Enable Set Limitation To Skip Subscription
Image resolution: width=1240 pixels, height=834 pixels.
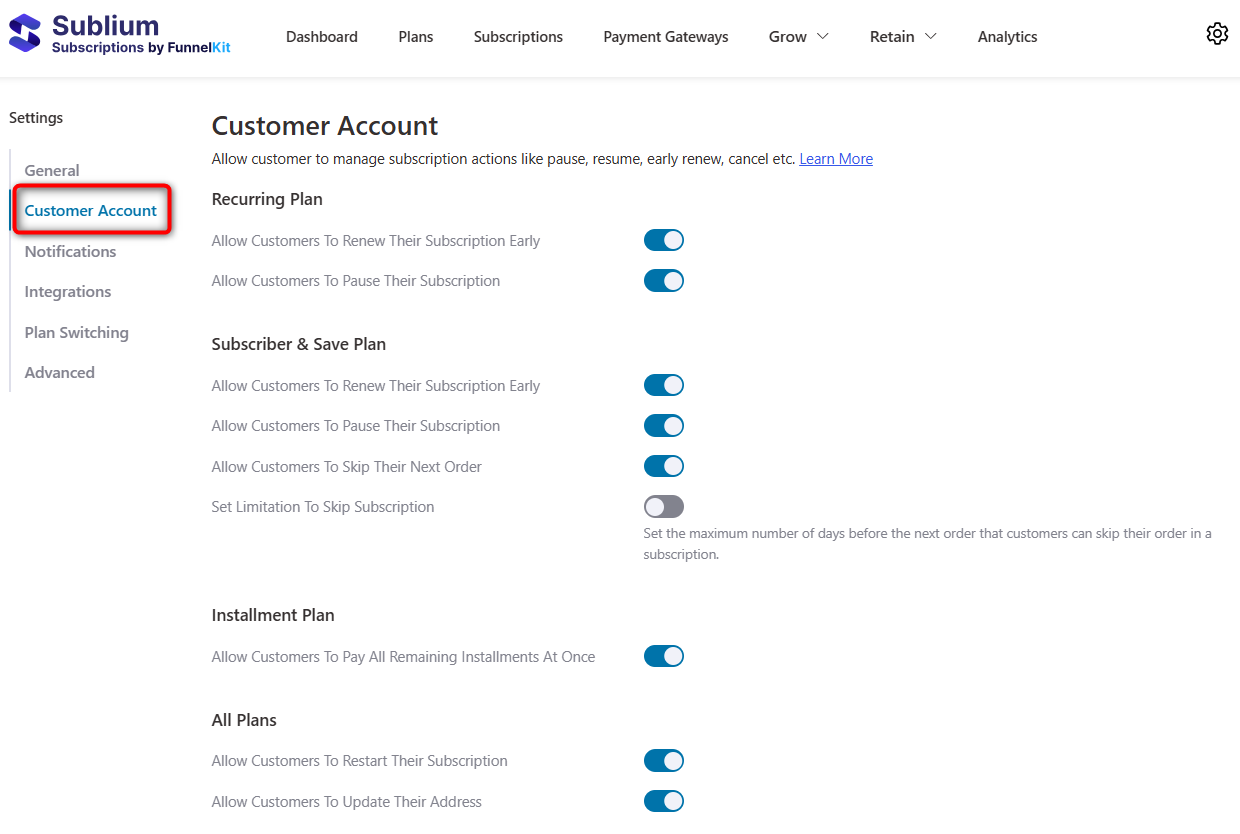664,507
